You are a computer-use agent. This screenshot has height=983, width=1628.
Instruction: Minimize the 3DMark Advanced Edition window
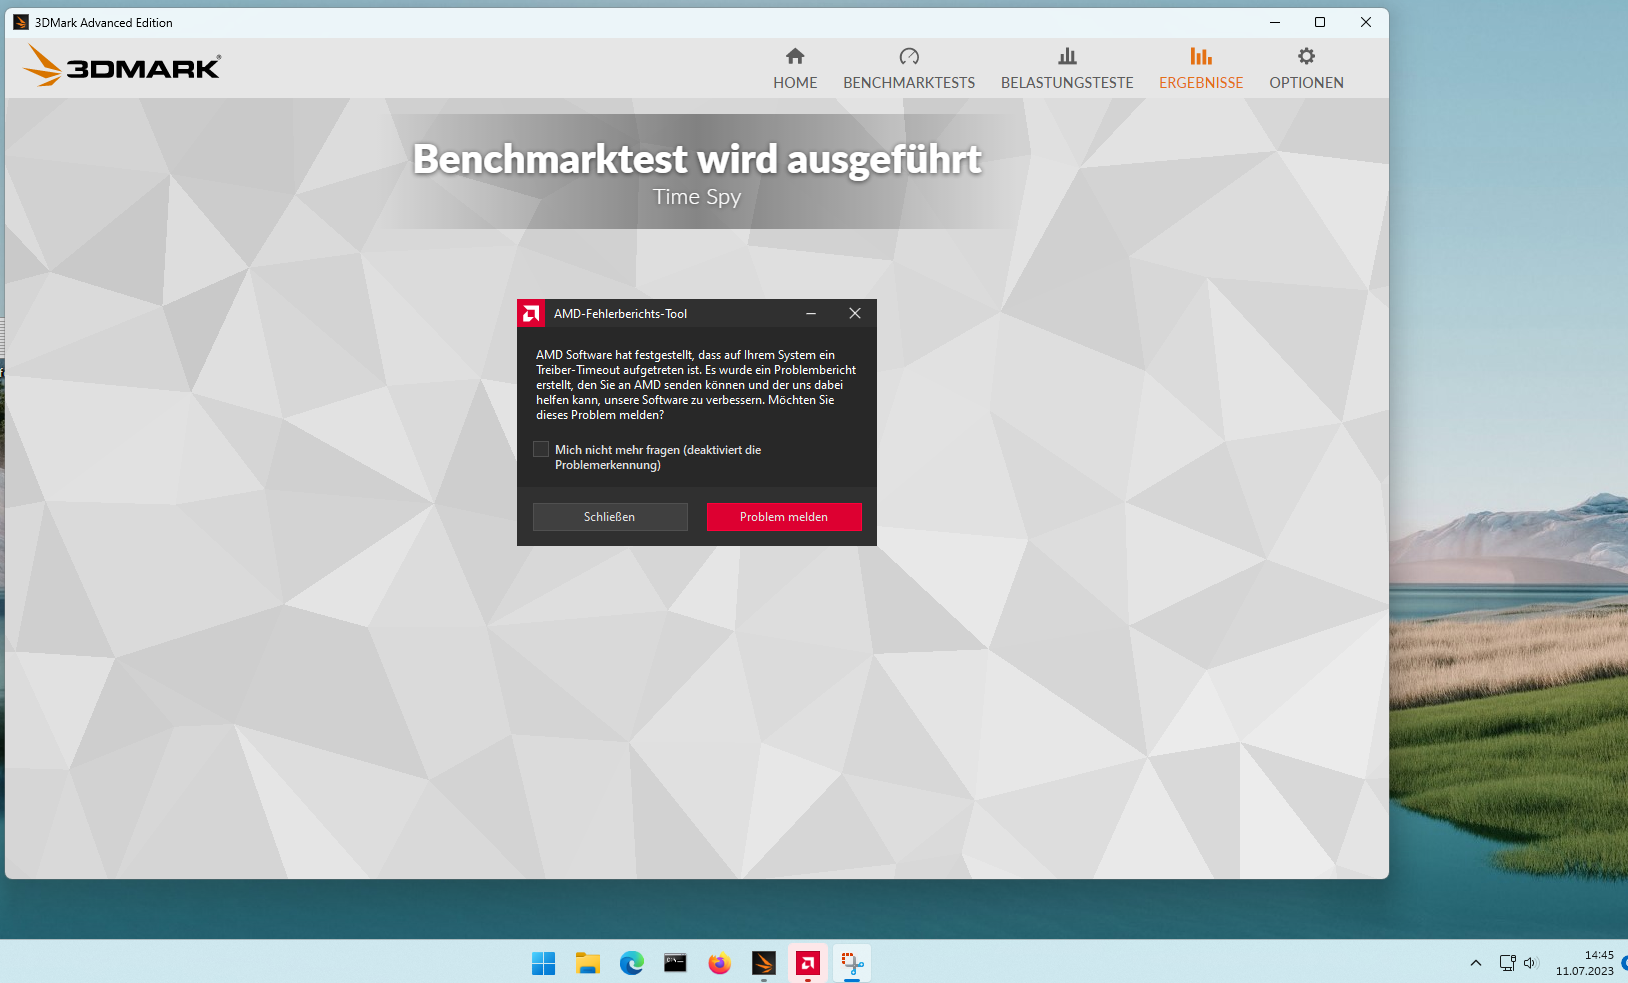(1275, 22)
